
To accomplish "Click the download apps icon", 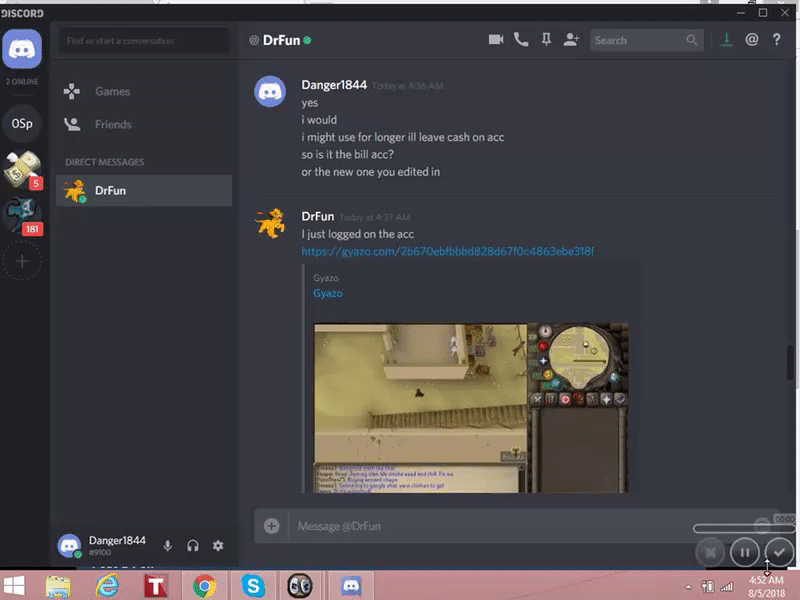I will tap(727, 40).
